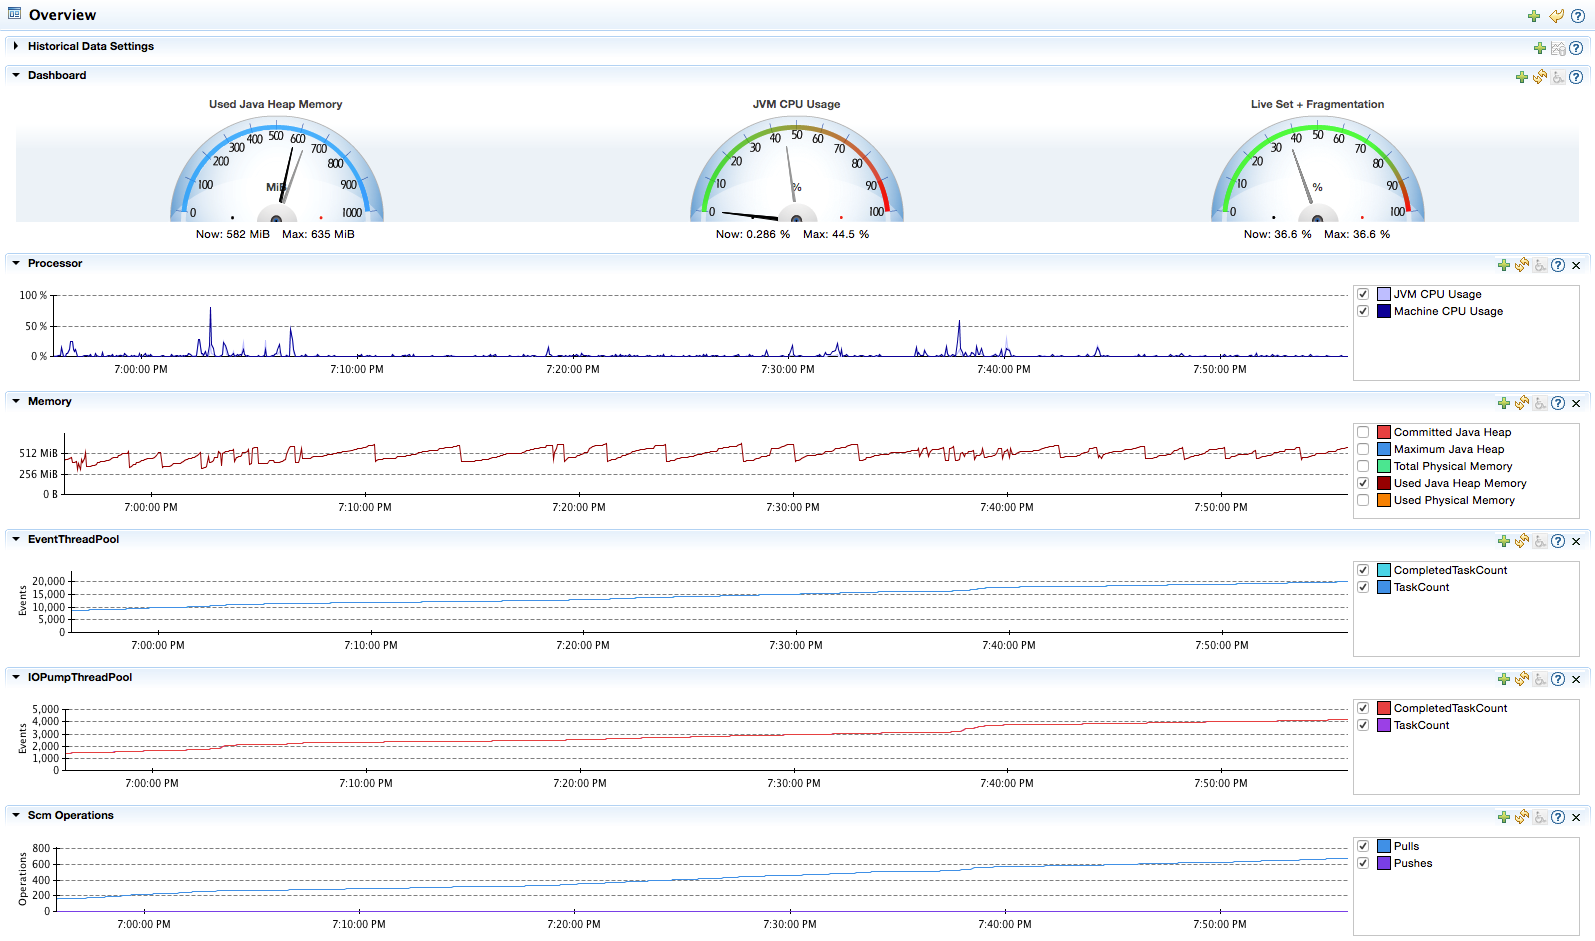Image resolution: width=1595 pixels, height=941 pixels.
Task: Click the JVM CPU Usage gauge dial
Action: click(797, 170)
